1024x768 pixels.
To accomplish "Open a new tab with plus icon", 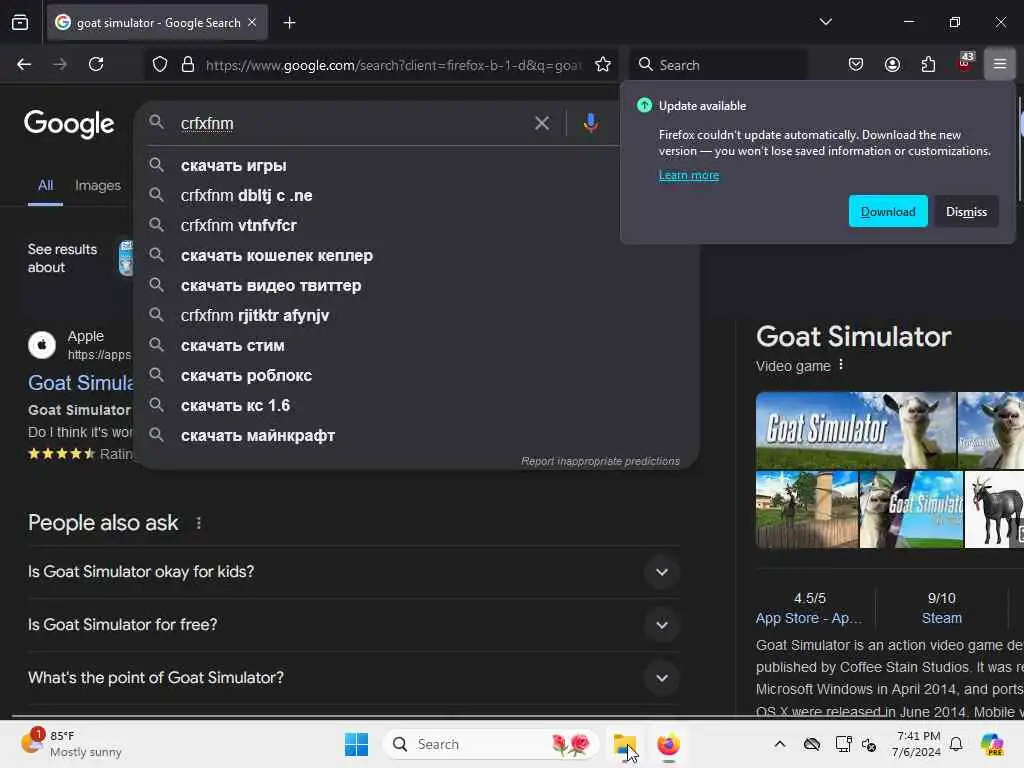I will (x=289, y=23).
